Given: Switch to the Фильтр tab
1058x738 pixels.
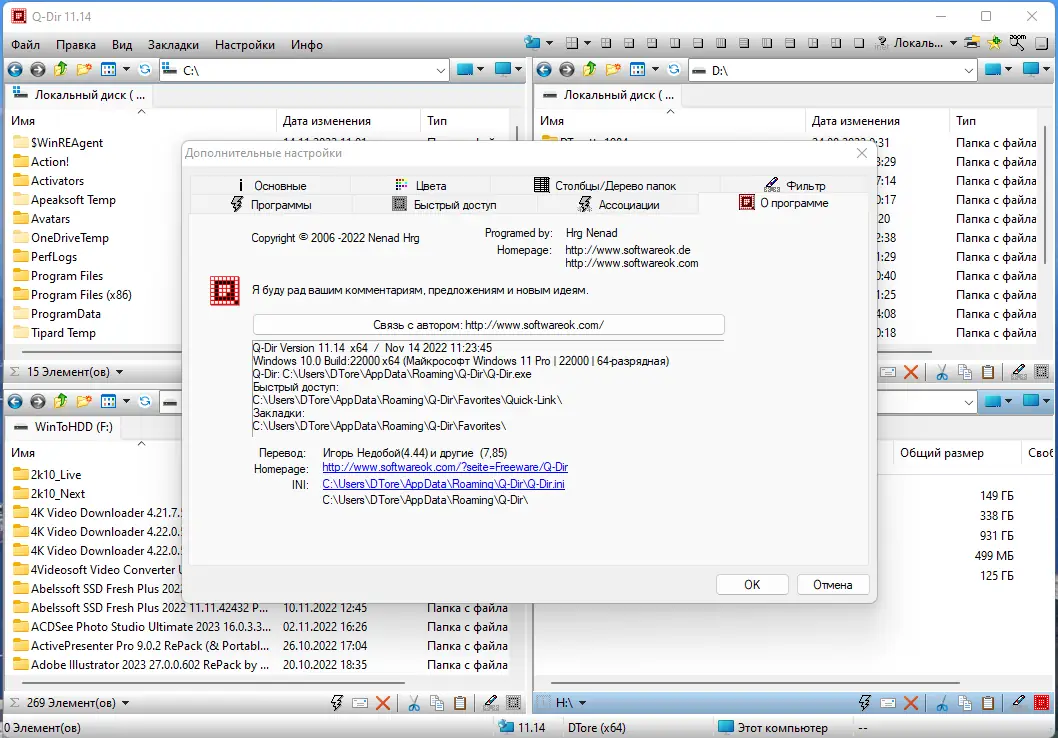Looking at the screenshot, I should point(795,186).
